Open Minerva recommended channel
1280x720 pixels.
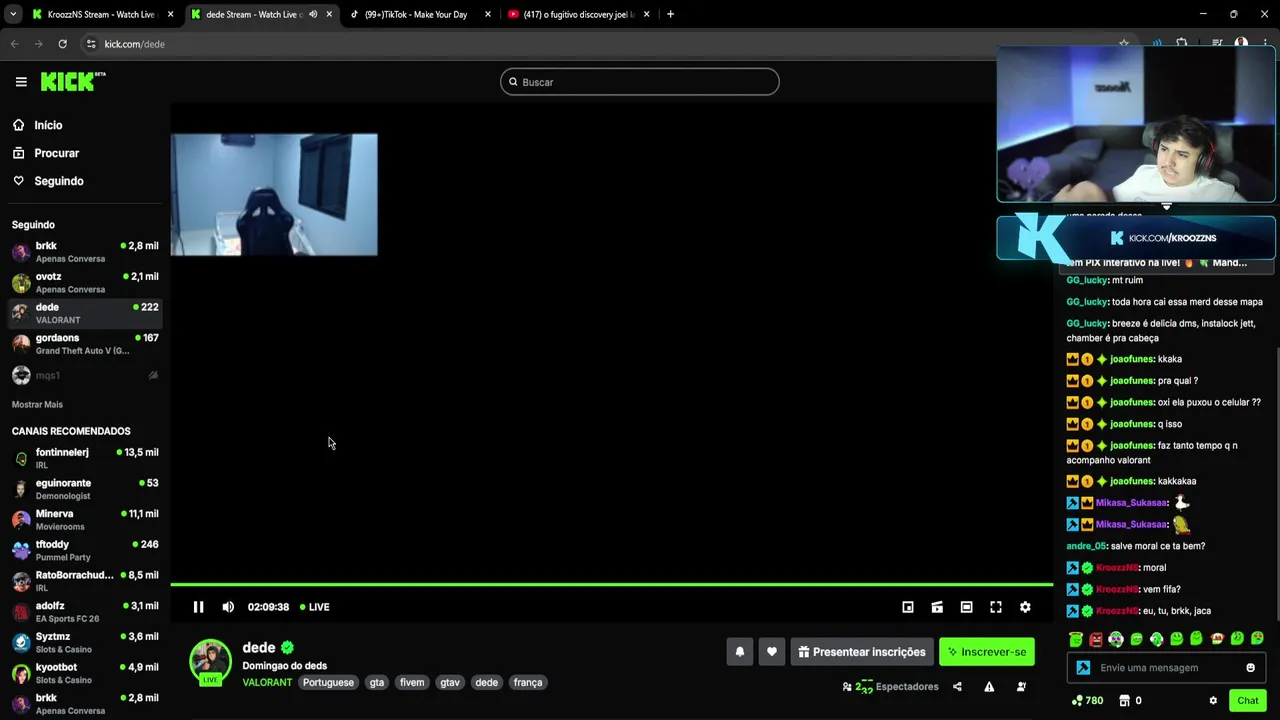(x=85, y=520)
